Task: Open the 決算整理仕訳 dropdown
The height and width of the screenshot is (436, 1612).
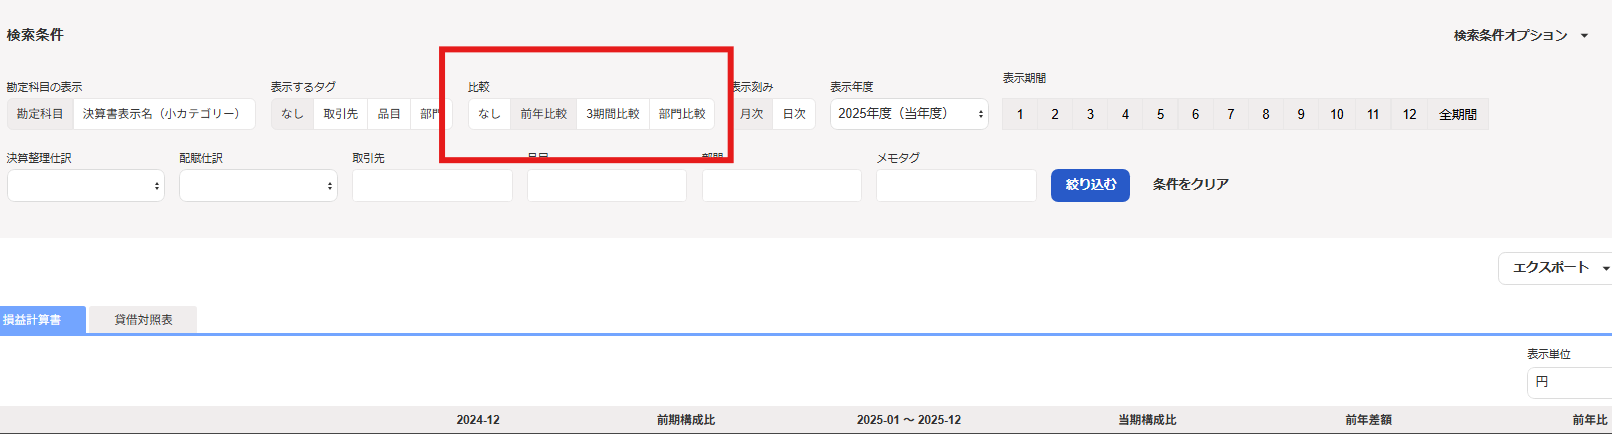Action: [85, 186]
